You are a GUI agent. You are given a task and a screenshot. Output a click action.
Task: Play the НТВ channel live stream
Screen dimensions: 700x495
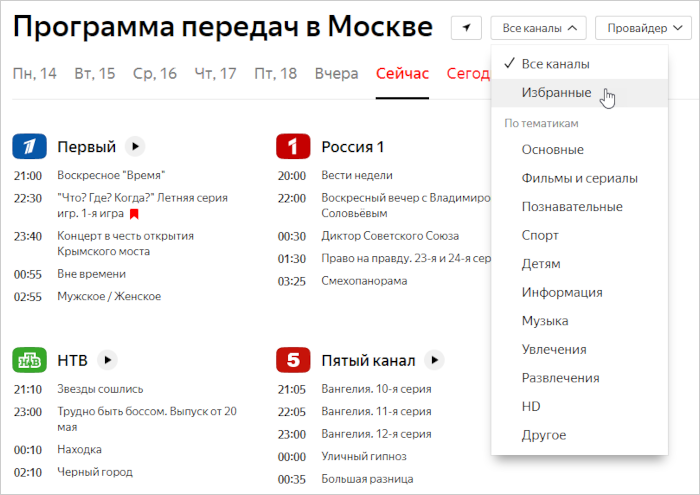point(107,360)
